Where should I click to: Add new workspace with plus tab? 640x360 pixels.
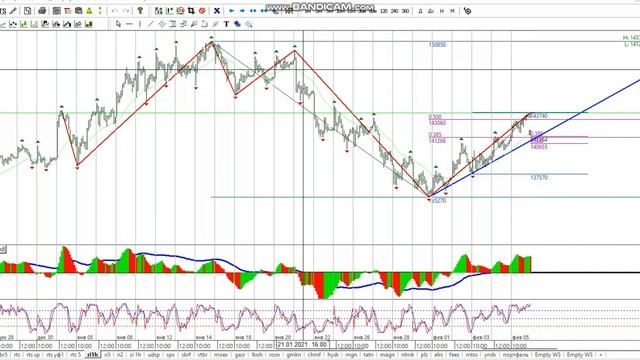click(x=600, y=355)
